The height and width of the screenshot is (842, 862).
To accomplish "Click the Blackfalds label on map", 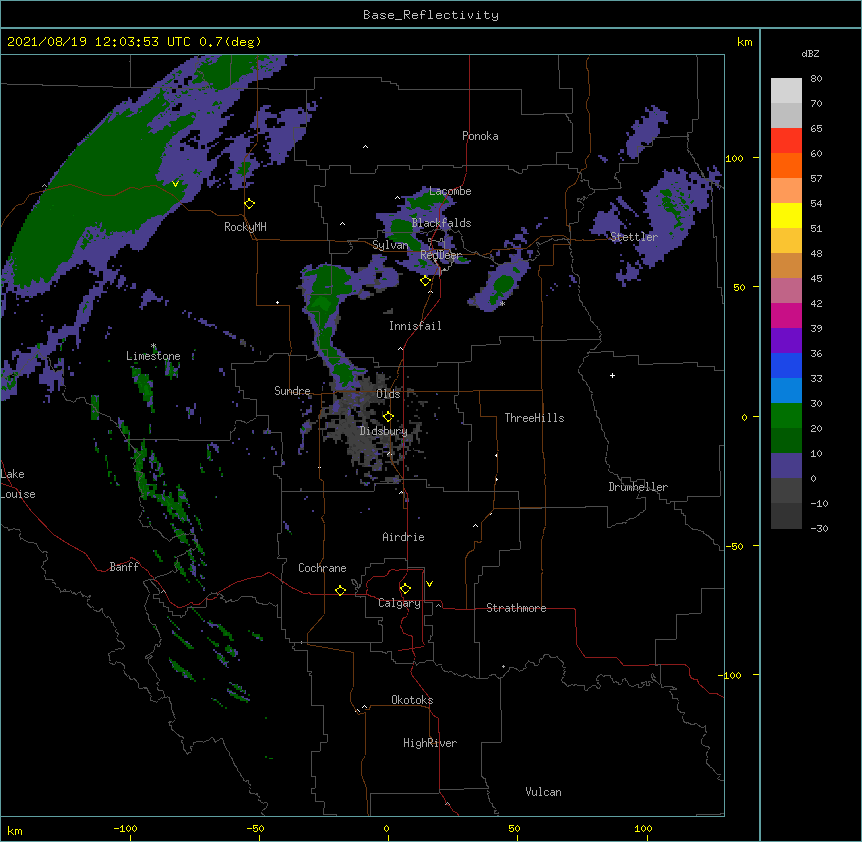I will (441, 223).
